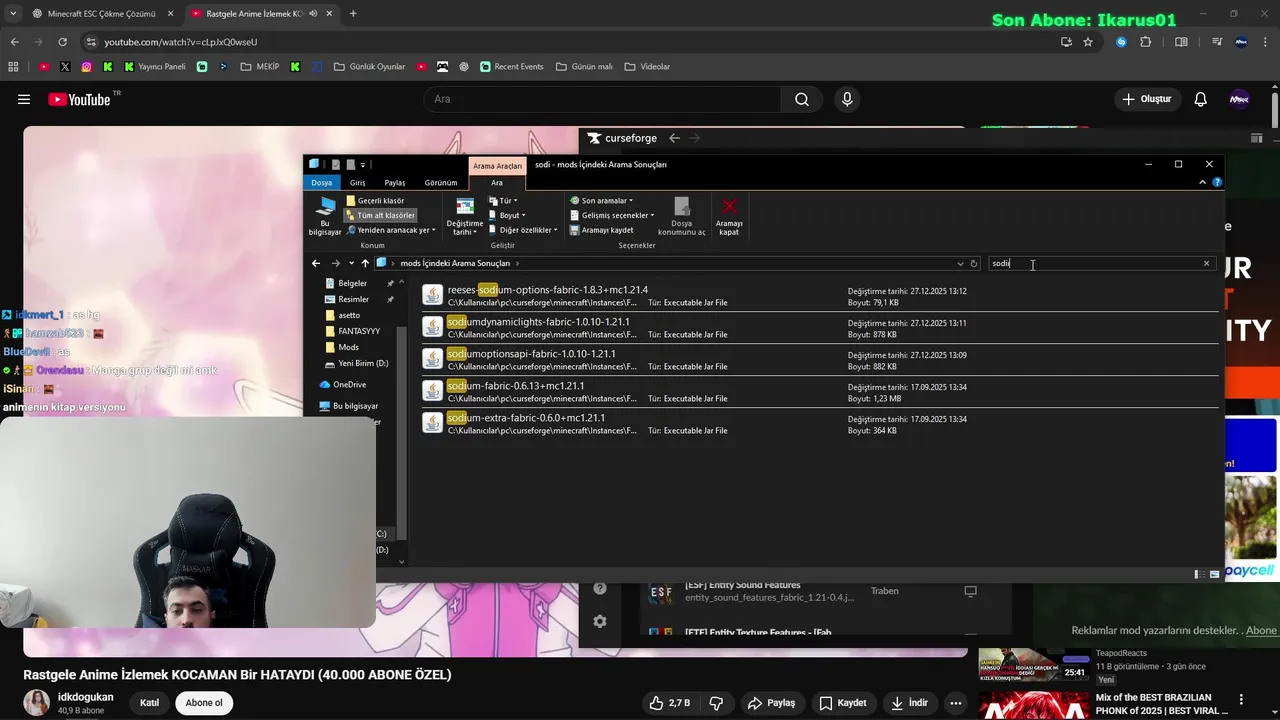Open Değiştirme tarihi filter dropdown
The height and width of the screenshot is (720, 1280).
point(464,217)
